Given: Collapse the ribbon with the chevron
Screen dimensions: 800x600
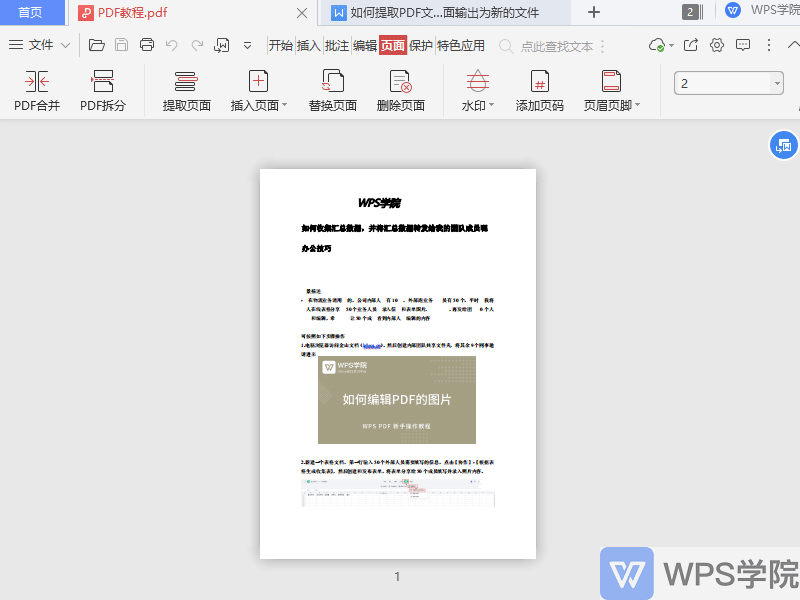Looking at the screenshot, I should coord(793,45).
